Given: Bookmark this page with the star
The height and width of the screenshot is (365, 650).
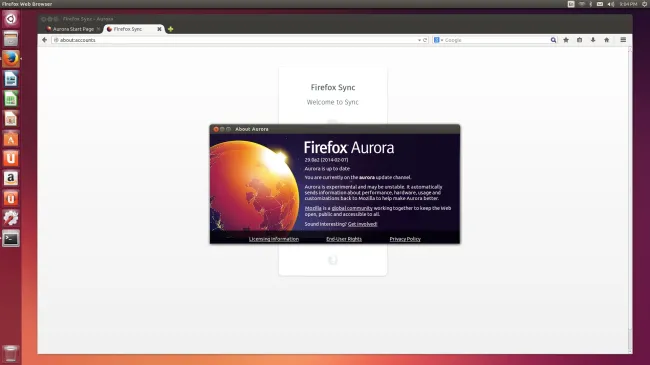Looking at the screenshot, I should (x=566, y=40).
